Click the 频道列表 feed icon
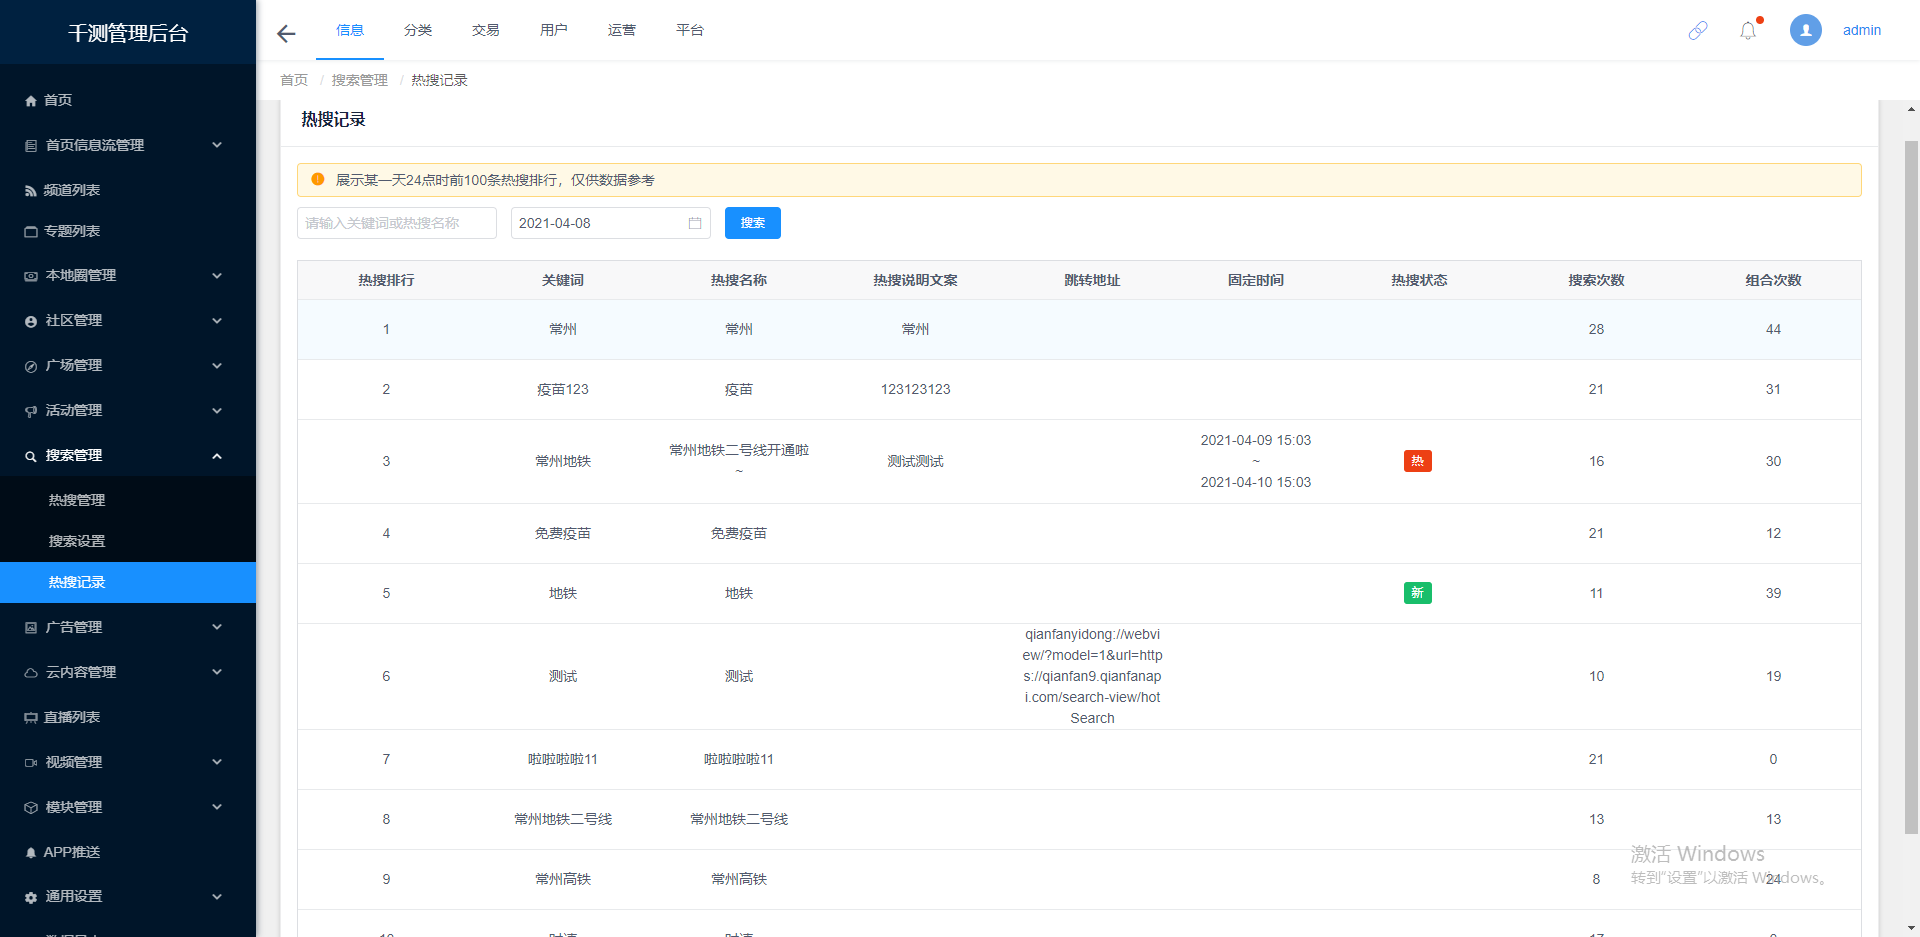The height and width of the screenshot is (937, 1920). click(31, 191)
